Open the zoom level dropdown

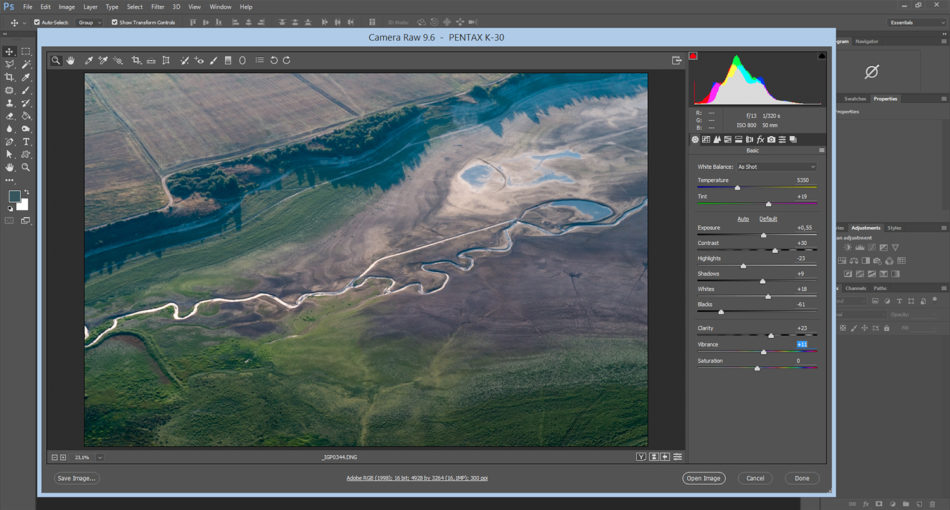pyautogui.click(x=100, y=457)
